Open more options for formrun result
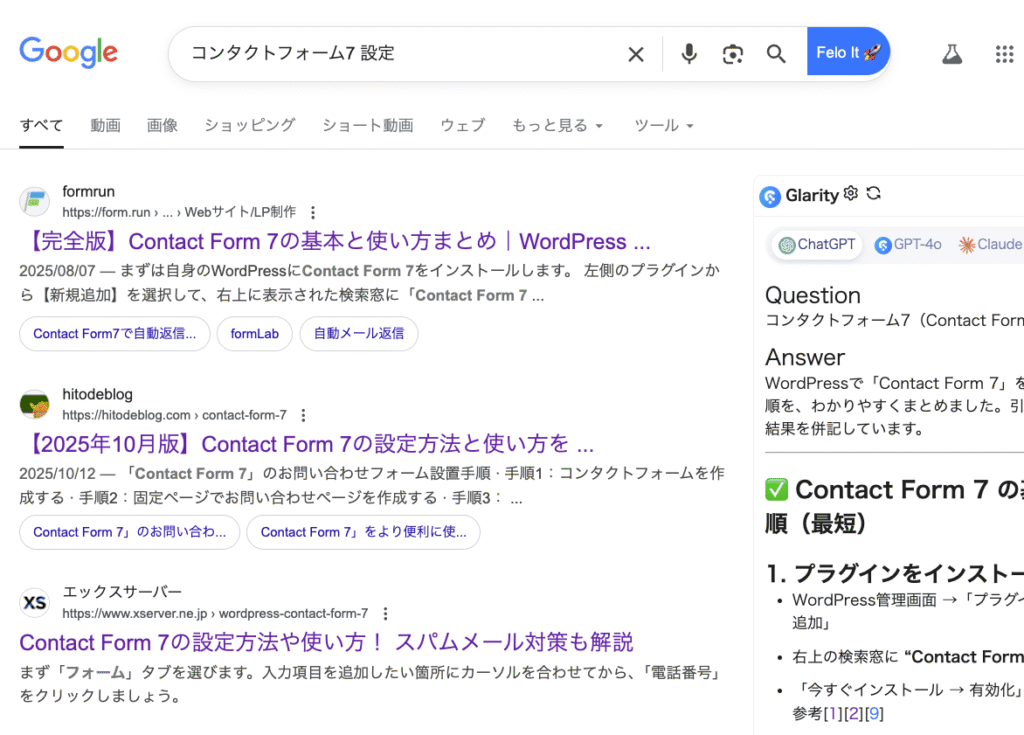Viewport: 1024px width, 735px height. pos(313,212)
